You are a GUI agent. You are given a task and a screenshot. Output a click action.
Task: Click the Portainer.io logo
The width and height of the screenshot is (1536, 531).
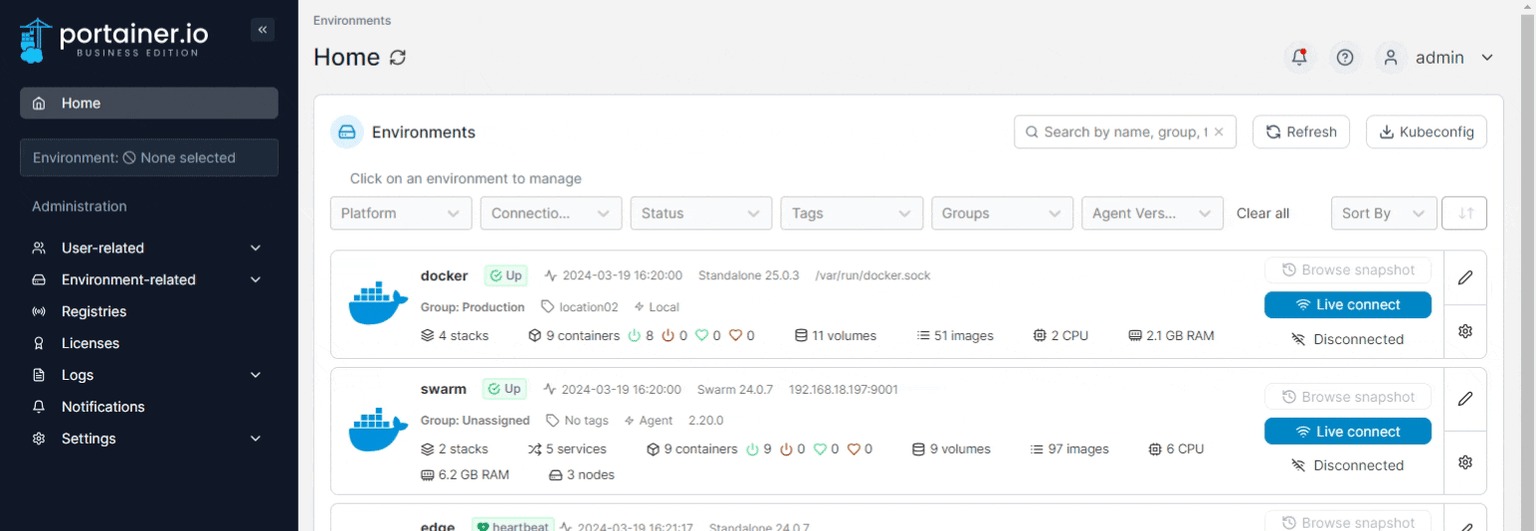(114, 39)
